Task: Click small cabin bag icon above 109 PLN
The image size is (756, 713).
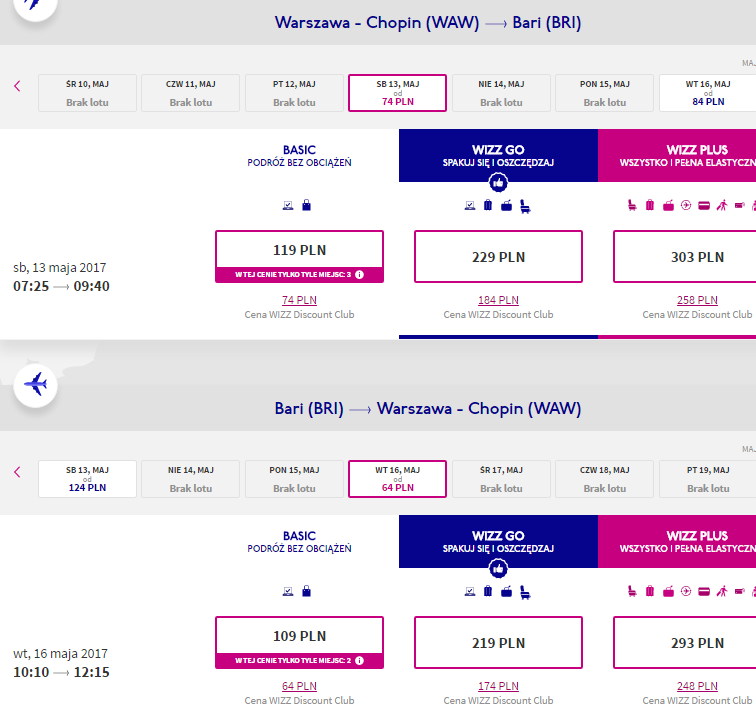Action: pyautogui.click(x=307, y=591)
